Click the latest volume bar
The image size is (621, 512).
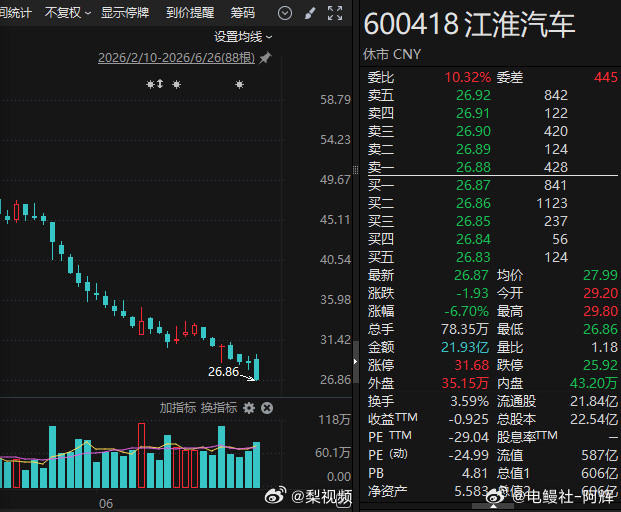click(x=257, y=464)
